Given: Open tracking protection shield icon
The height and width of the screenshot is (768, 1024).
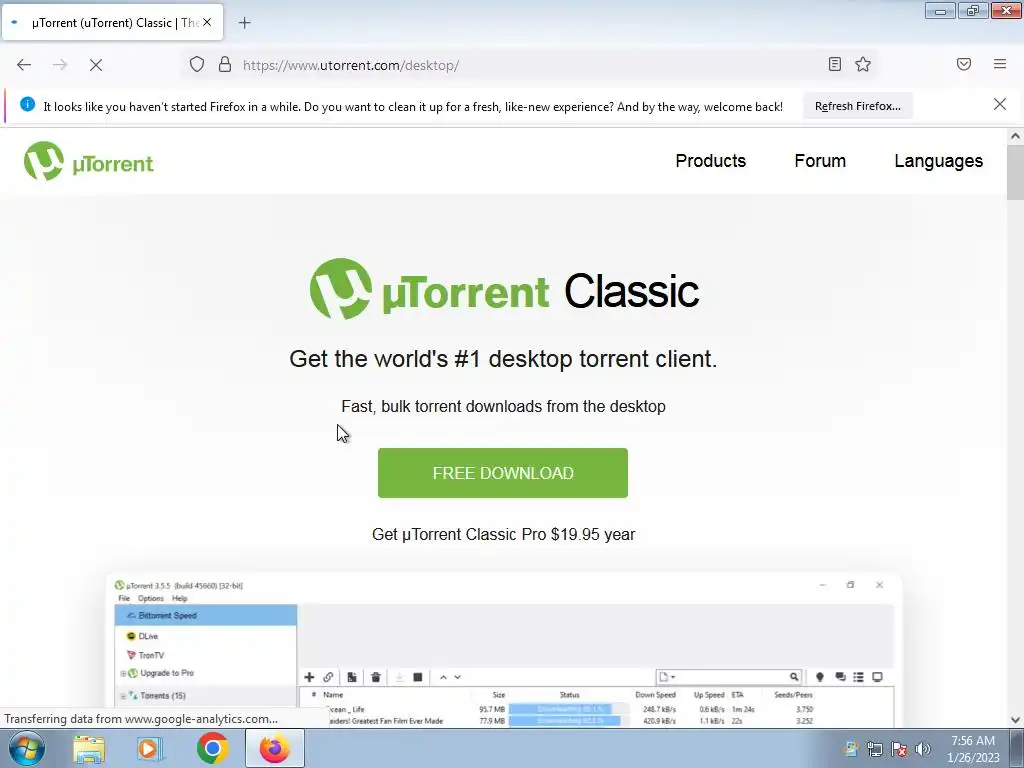Looking at the screenshot, I should 197,64.
